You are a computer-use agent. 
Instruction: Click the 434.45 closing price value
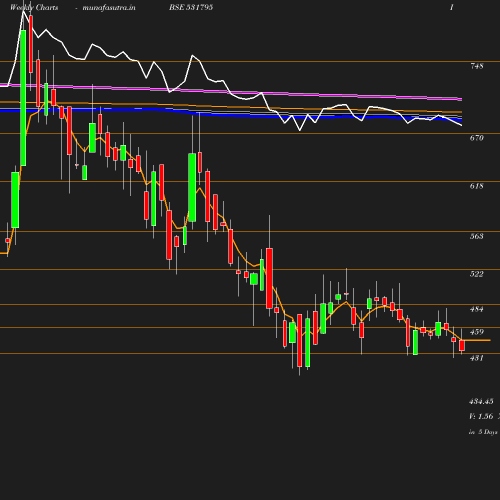481,401
